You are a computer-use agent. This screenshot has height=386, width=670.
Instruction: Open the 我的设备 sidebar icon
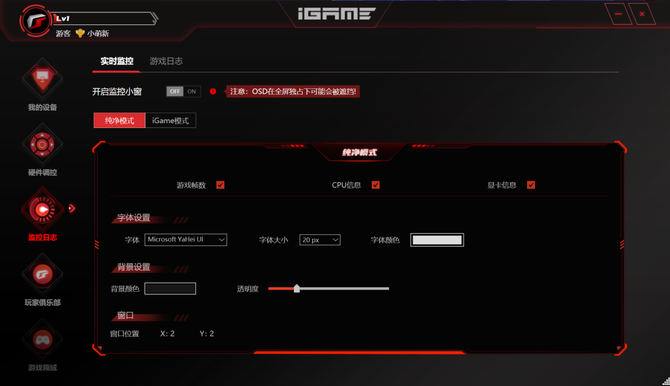(x=42, y=78)
